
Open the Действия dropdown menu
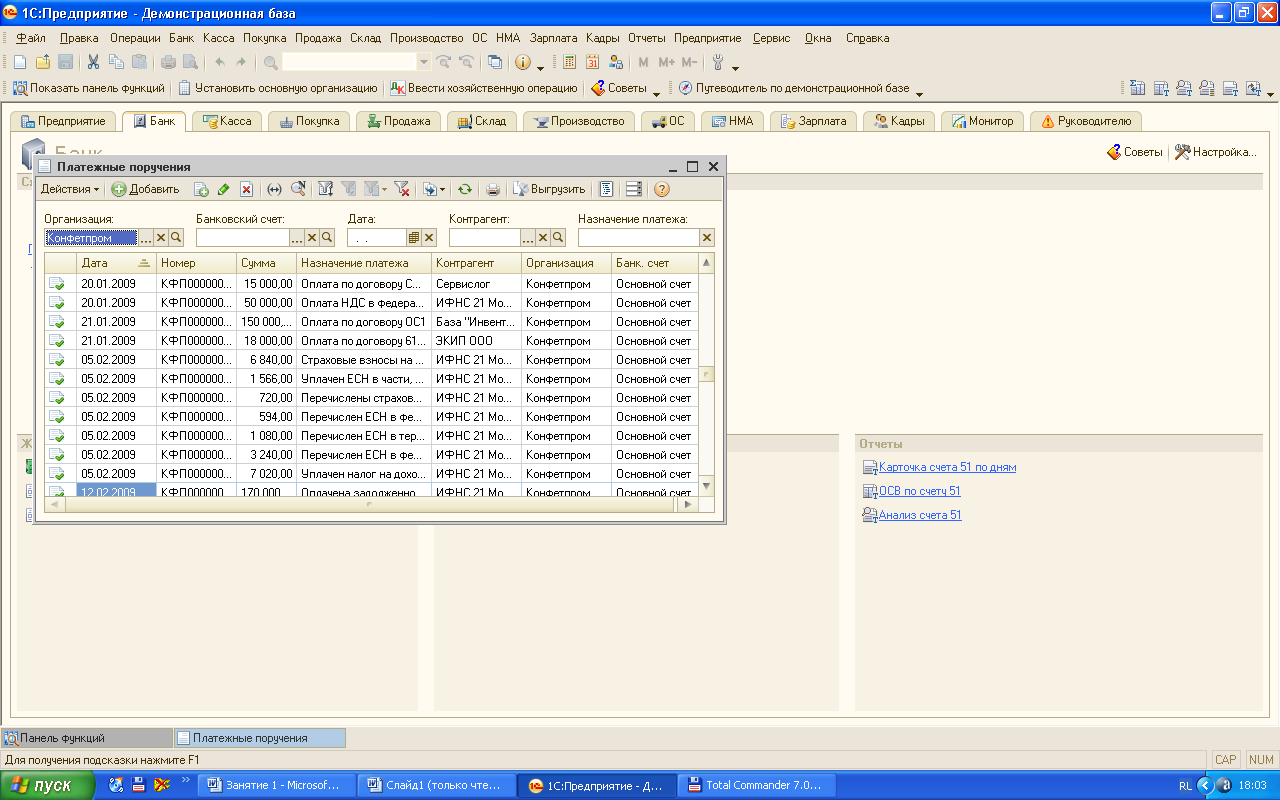[x=69, y=189]
